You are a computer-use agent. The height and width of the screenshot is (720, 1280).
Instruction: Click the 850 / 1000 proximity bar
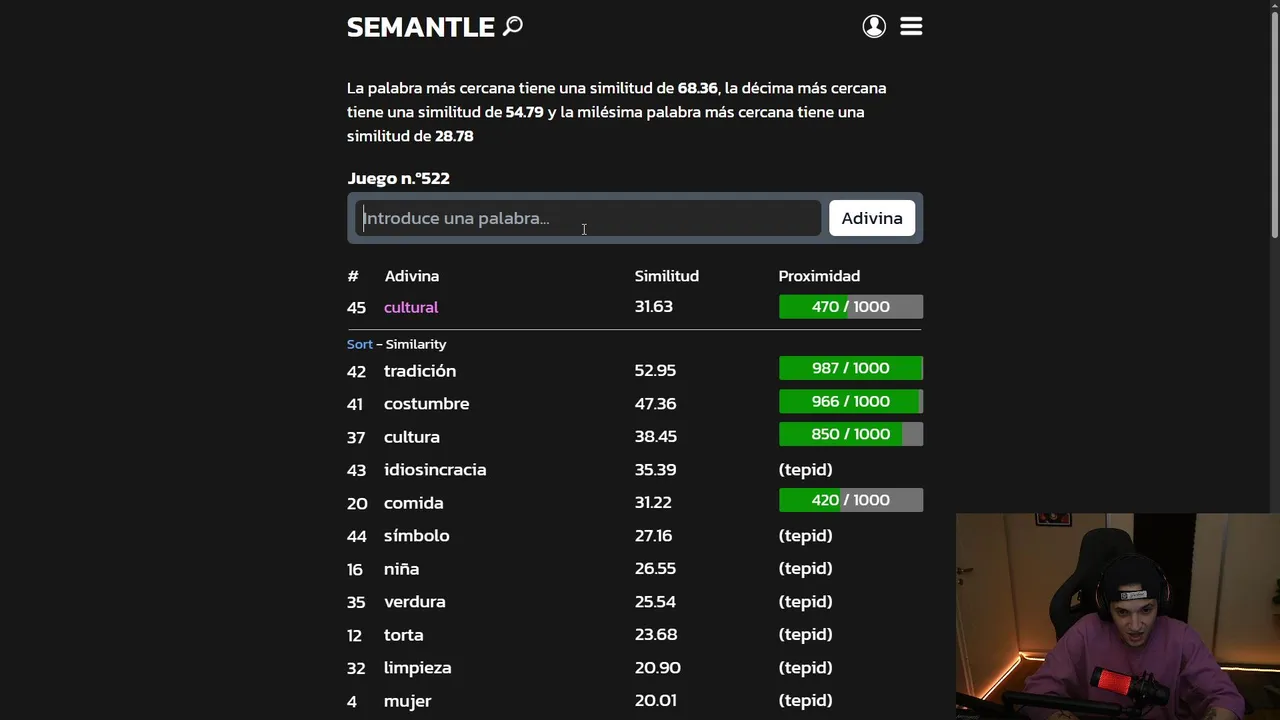click(850, 434)
